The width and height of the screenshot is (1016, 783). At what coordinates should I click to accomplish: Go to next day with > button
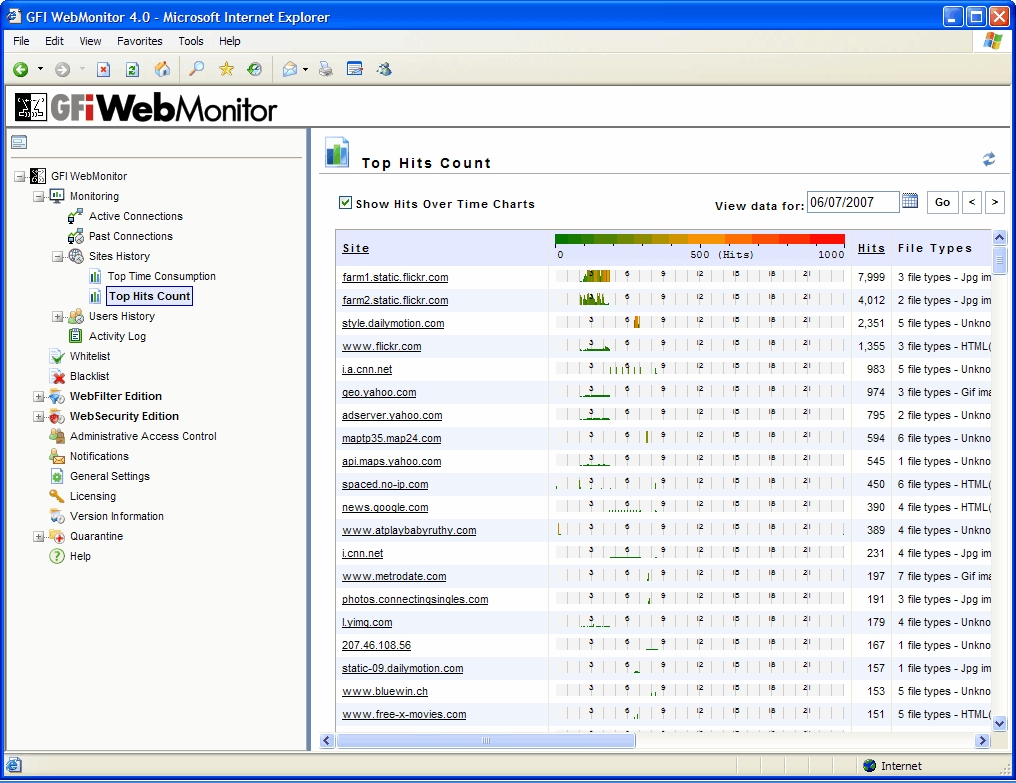[995, 202]
